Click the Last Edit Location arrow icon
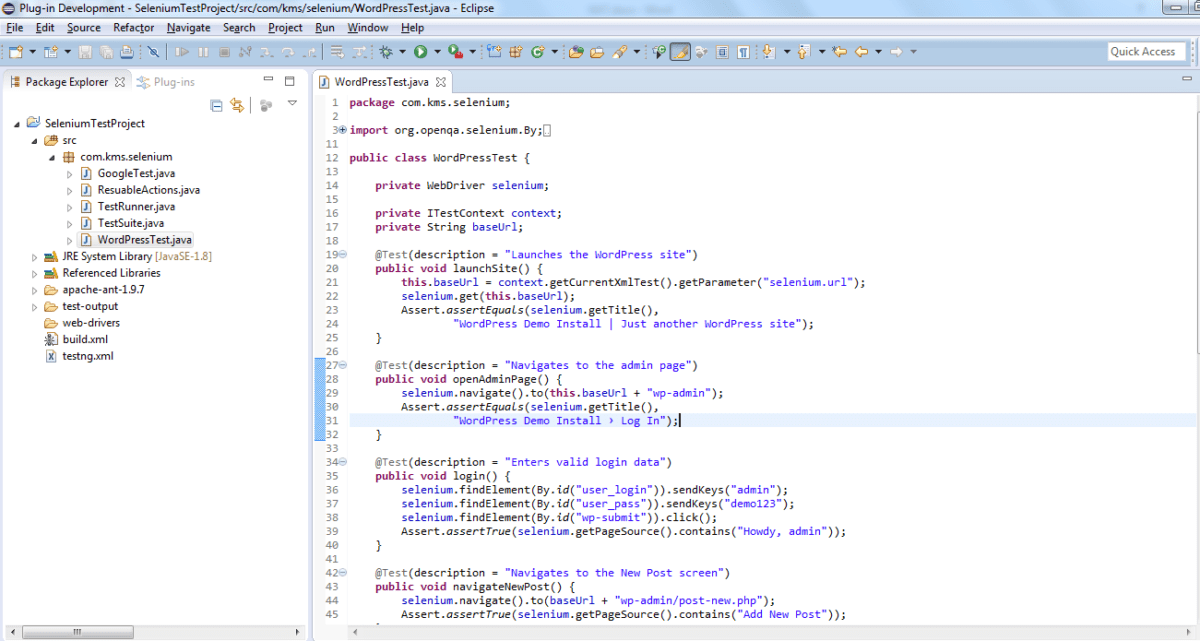 840,52
